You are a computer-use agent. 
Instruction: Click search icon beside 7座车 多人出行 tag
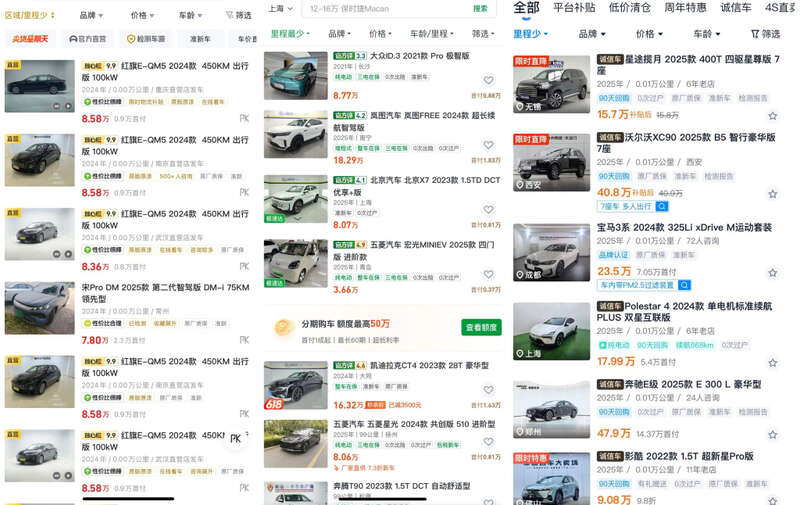pyautogui.click(x=661, y=206)
